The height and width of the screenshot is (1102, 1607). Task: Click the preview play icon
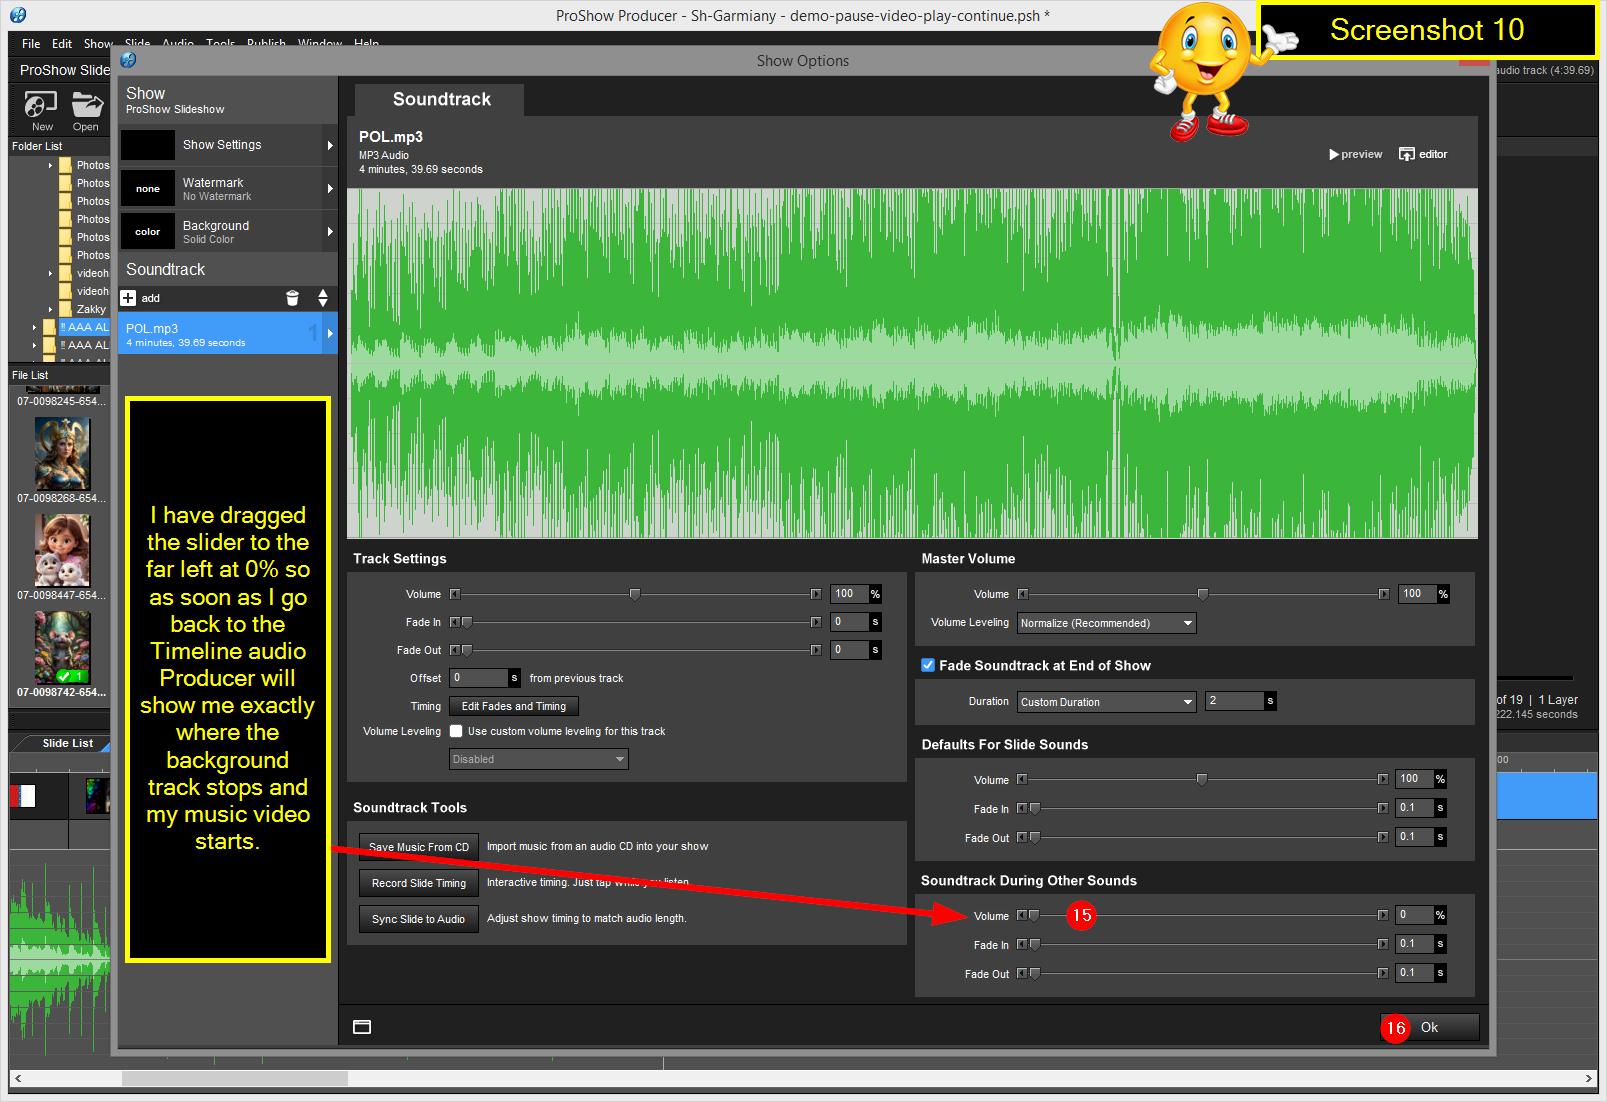coord(1334,154)
